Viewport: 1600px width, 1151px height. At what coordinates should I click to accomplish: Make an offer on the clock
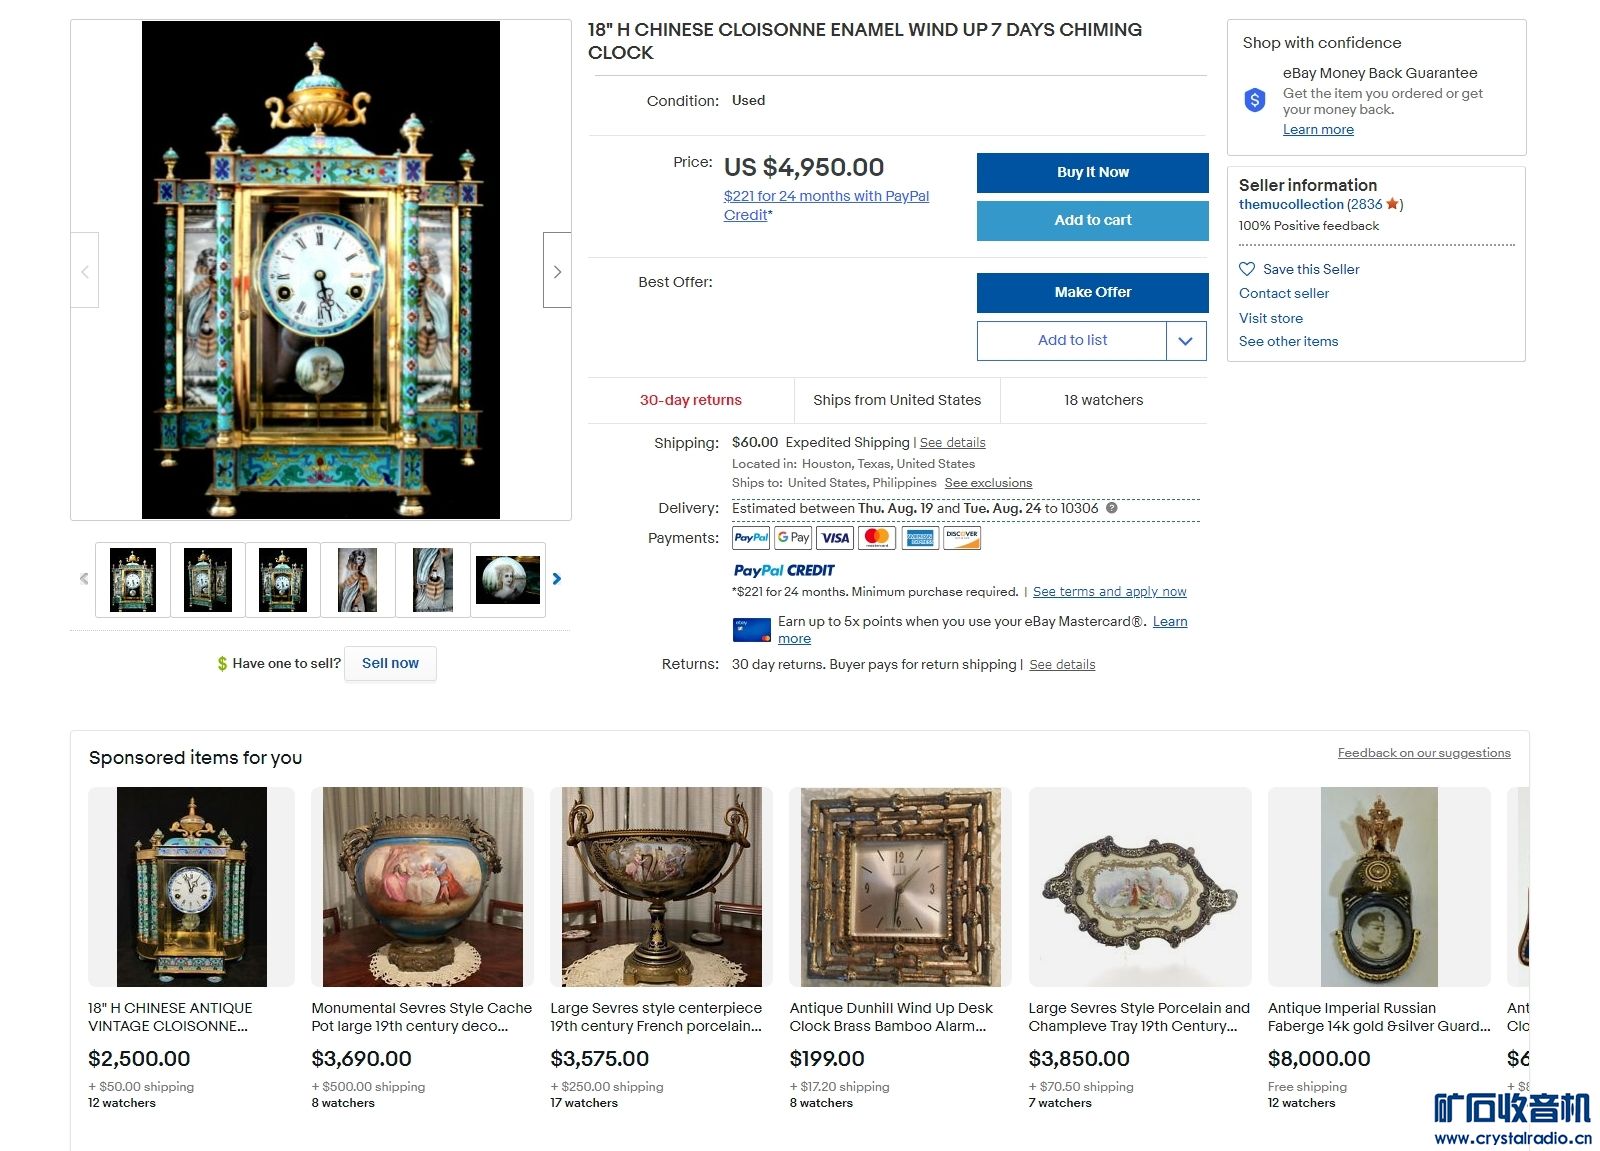pos(1092,292)
